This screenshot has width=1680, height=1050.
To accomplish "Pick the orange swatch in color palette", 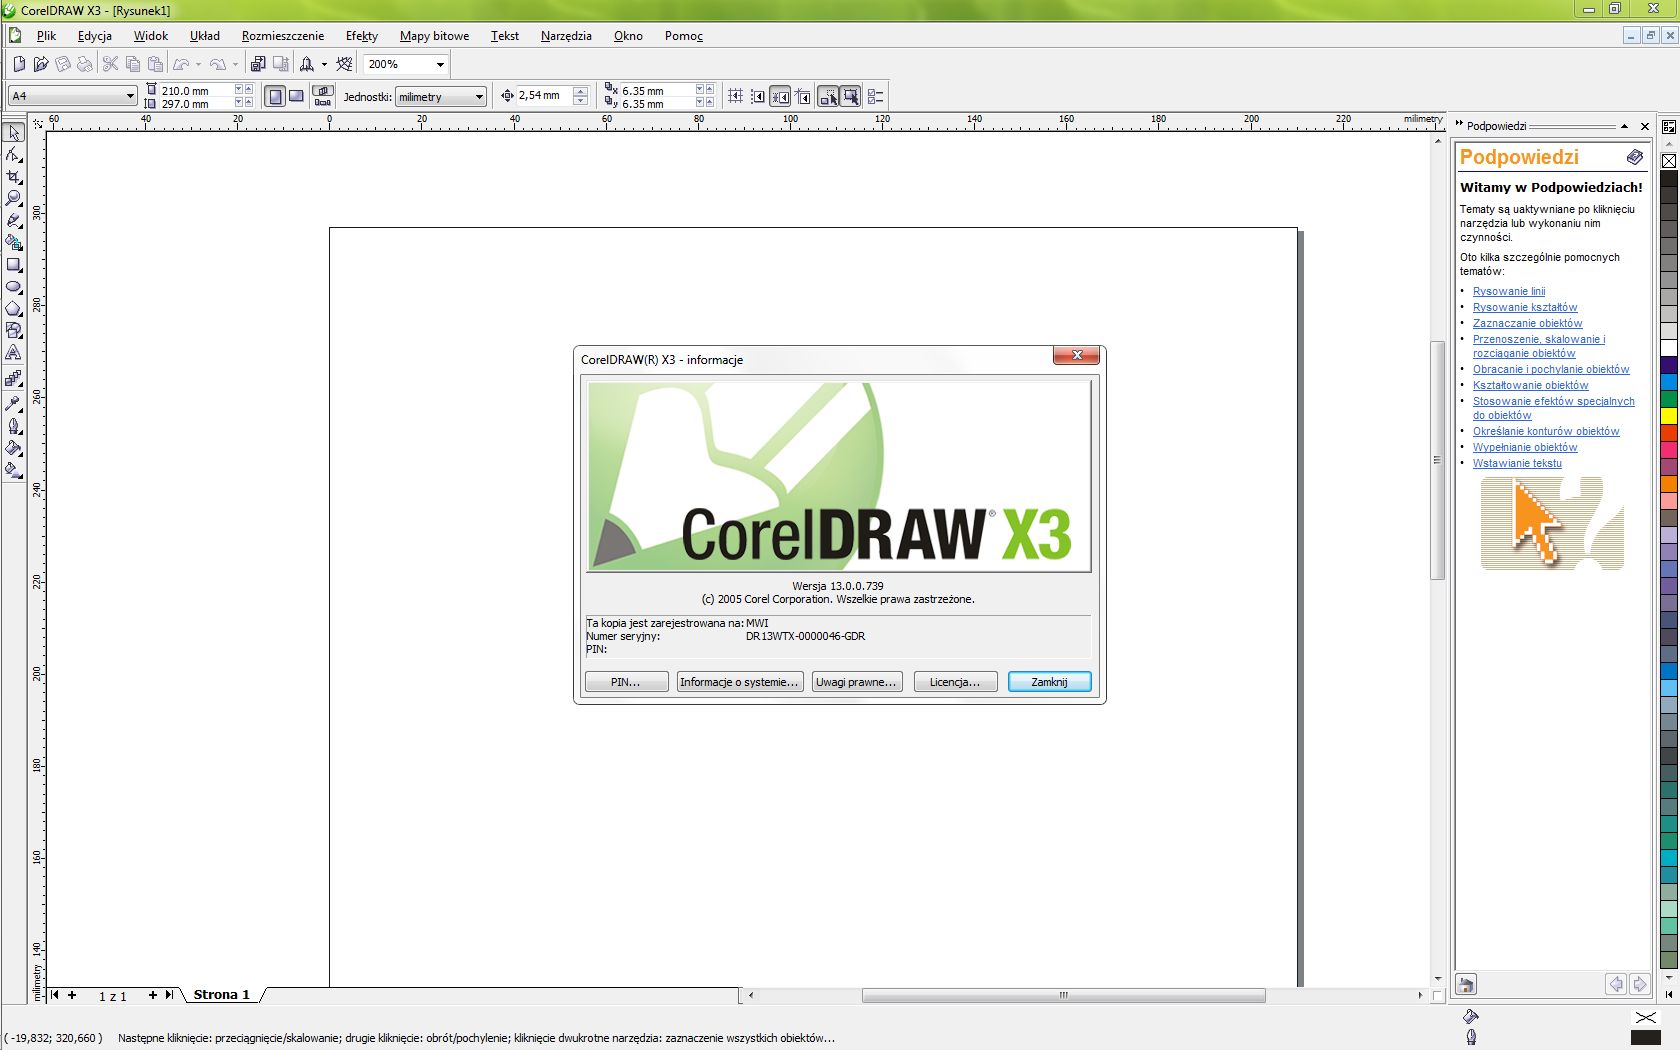I will point(1669,483).
